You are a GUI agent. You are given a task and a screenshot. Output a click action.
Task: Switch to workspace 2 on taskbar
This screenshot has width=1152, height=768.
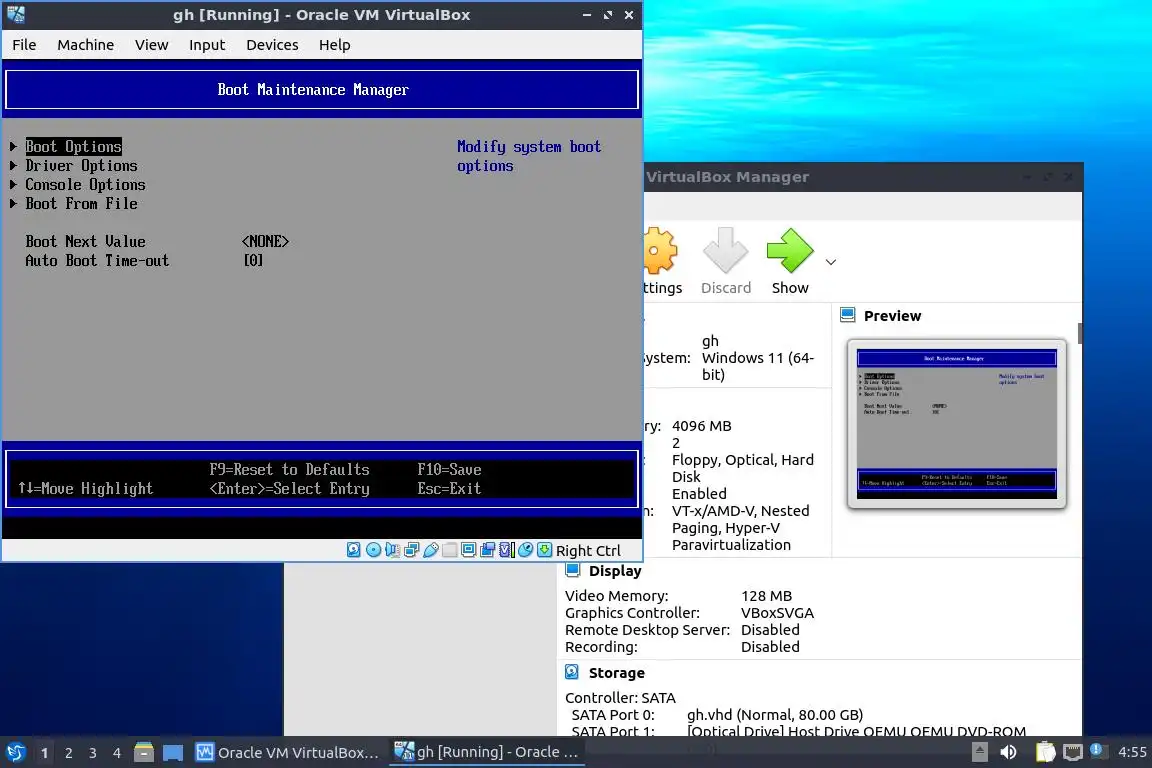(68, 753)
